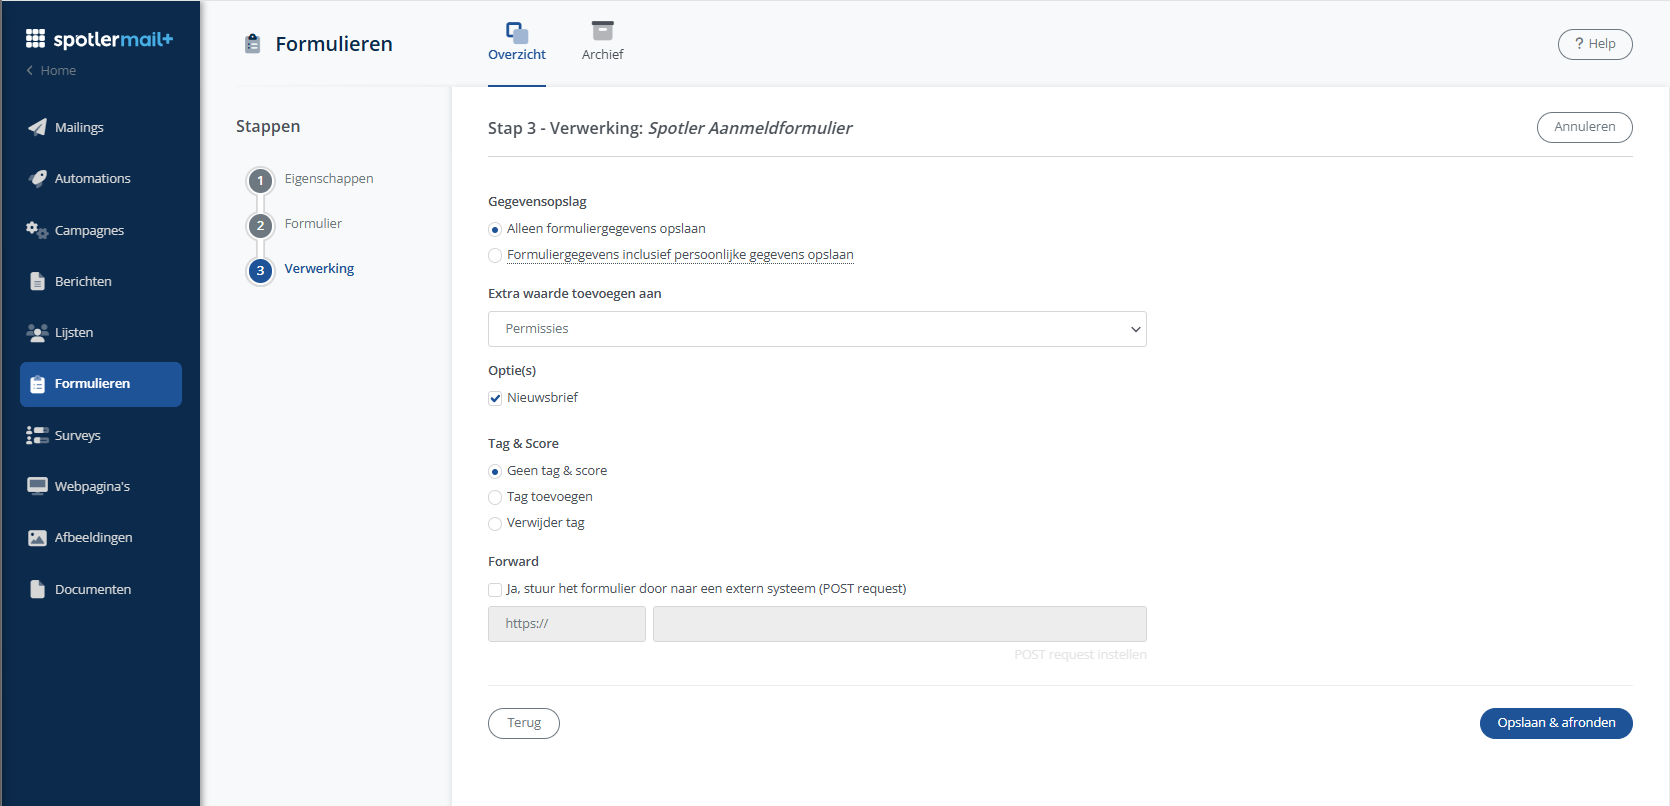Click the Berichten document icon
The width and height of the screenshot is (1670, 806).
point(37,281)
